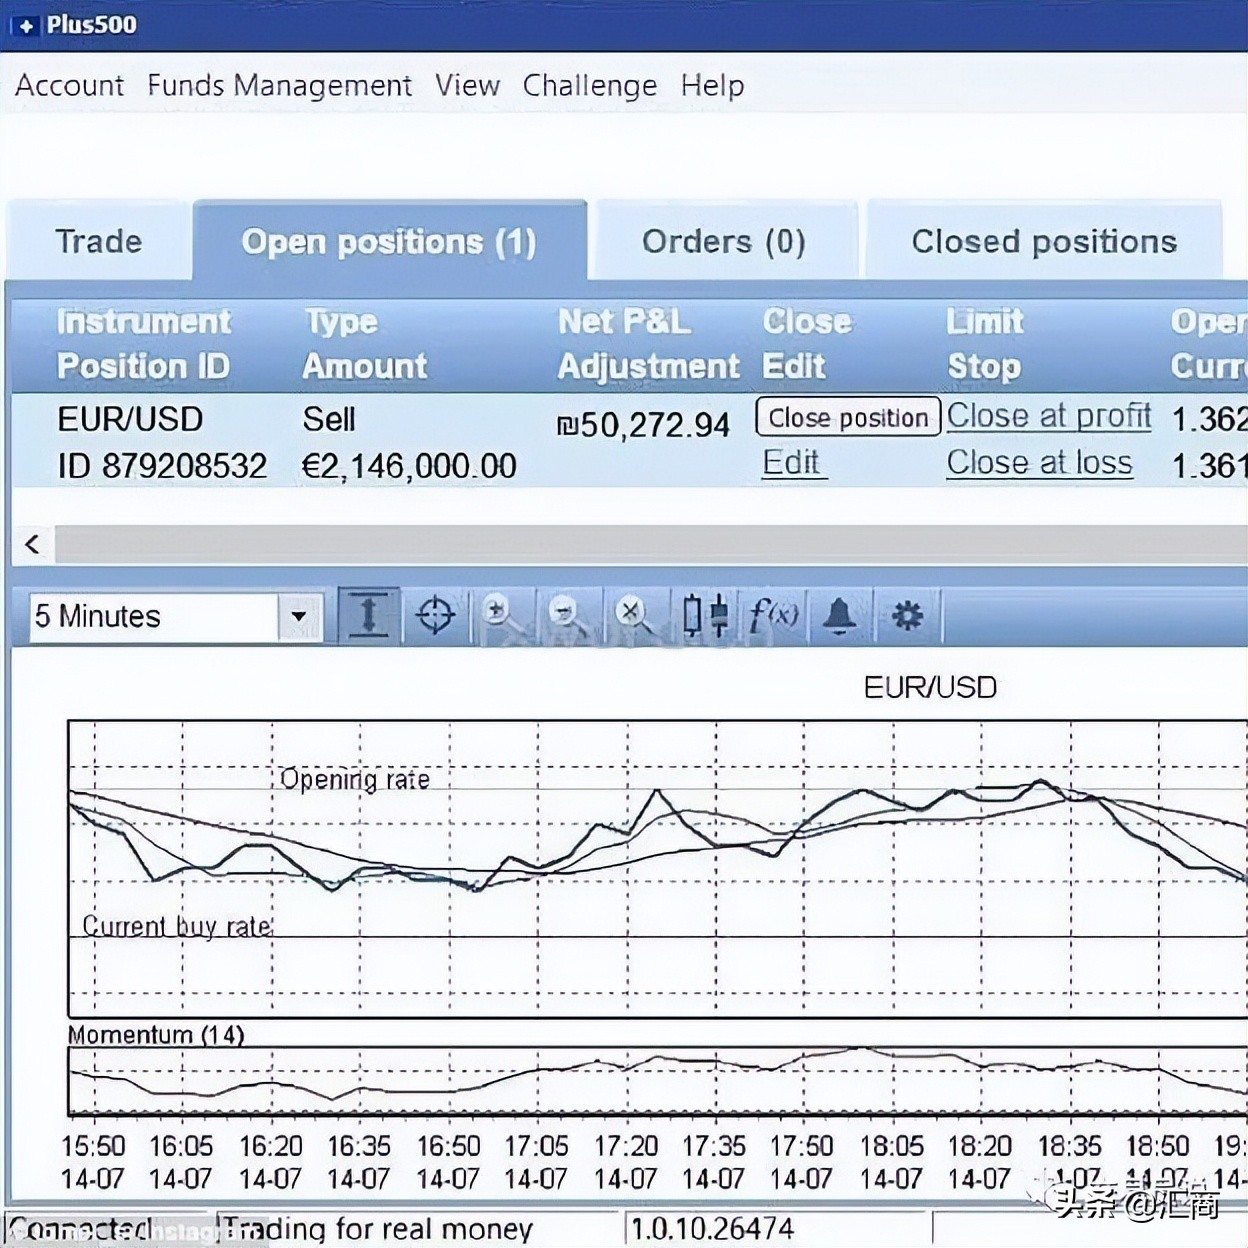Select the crosshair tool in chart toolbar
The image size is (1248, 1248).
click(x=434, y=615)
